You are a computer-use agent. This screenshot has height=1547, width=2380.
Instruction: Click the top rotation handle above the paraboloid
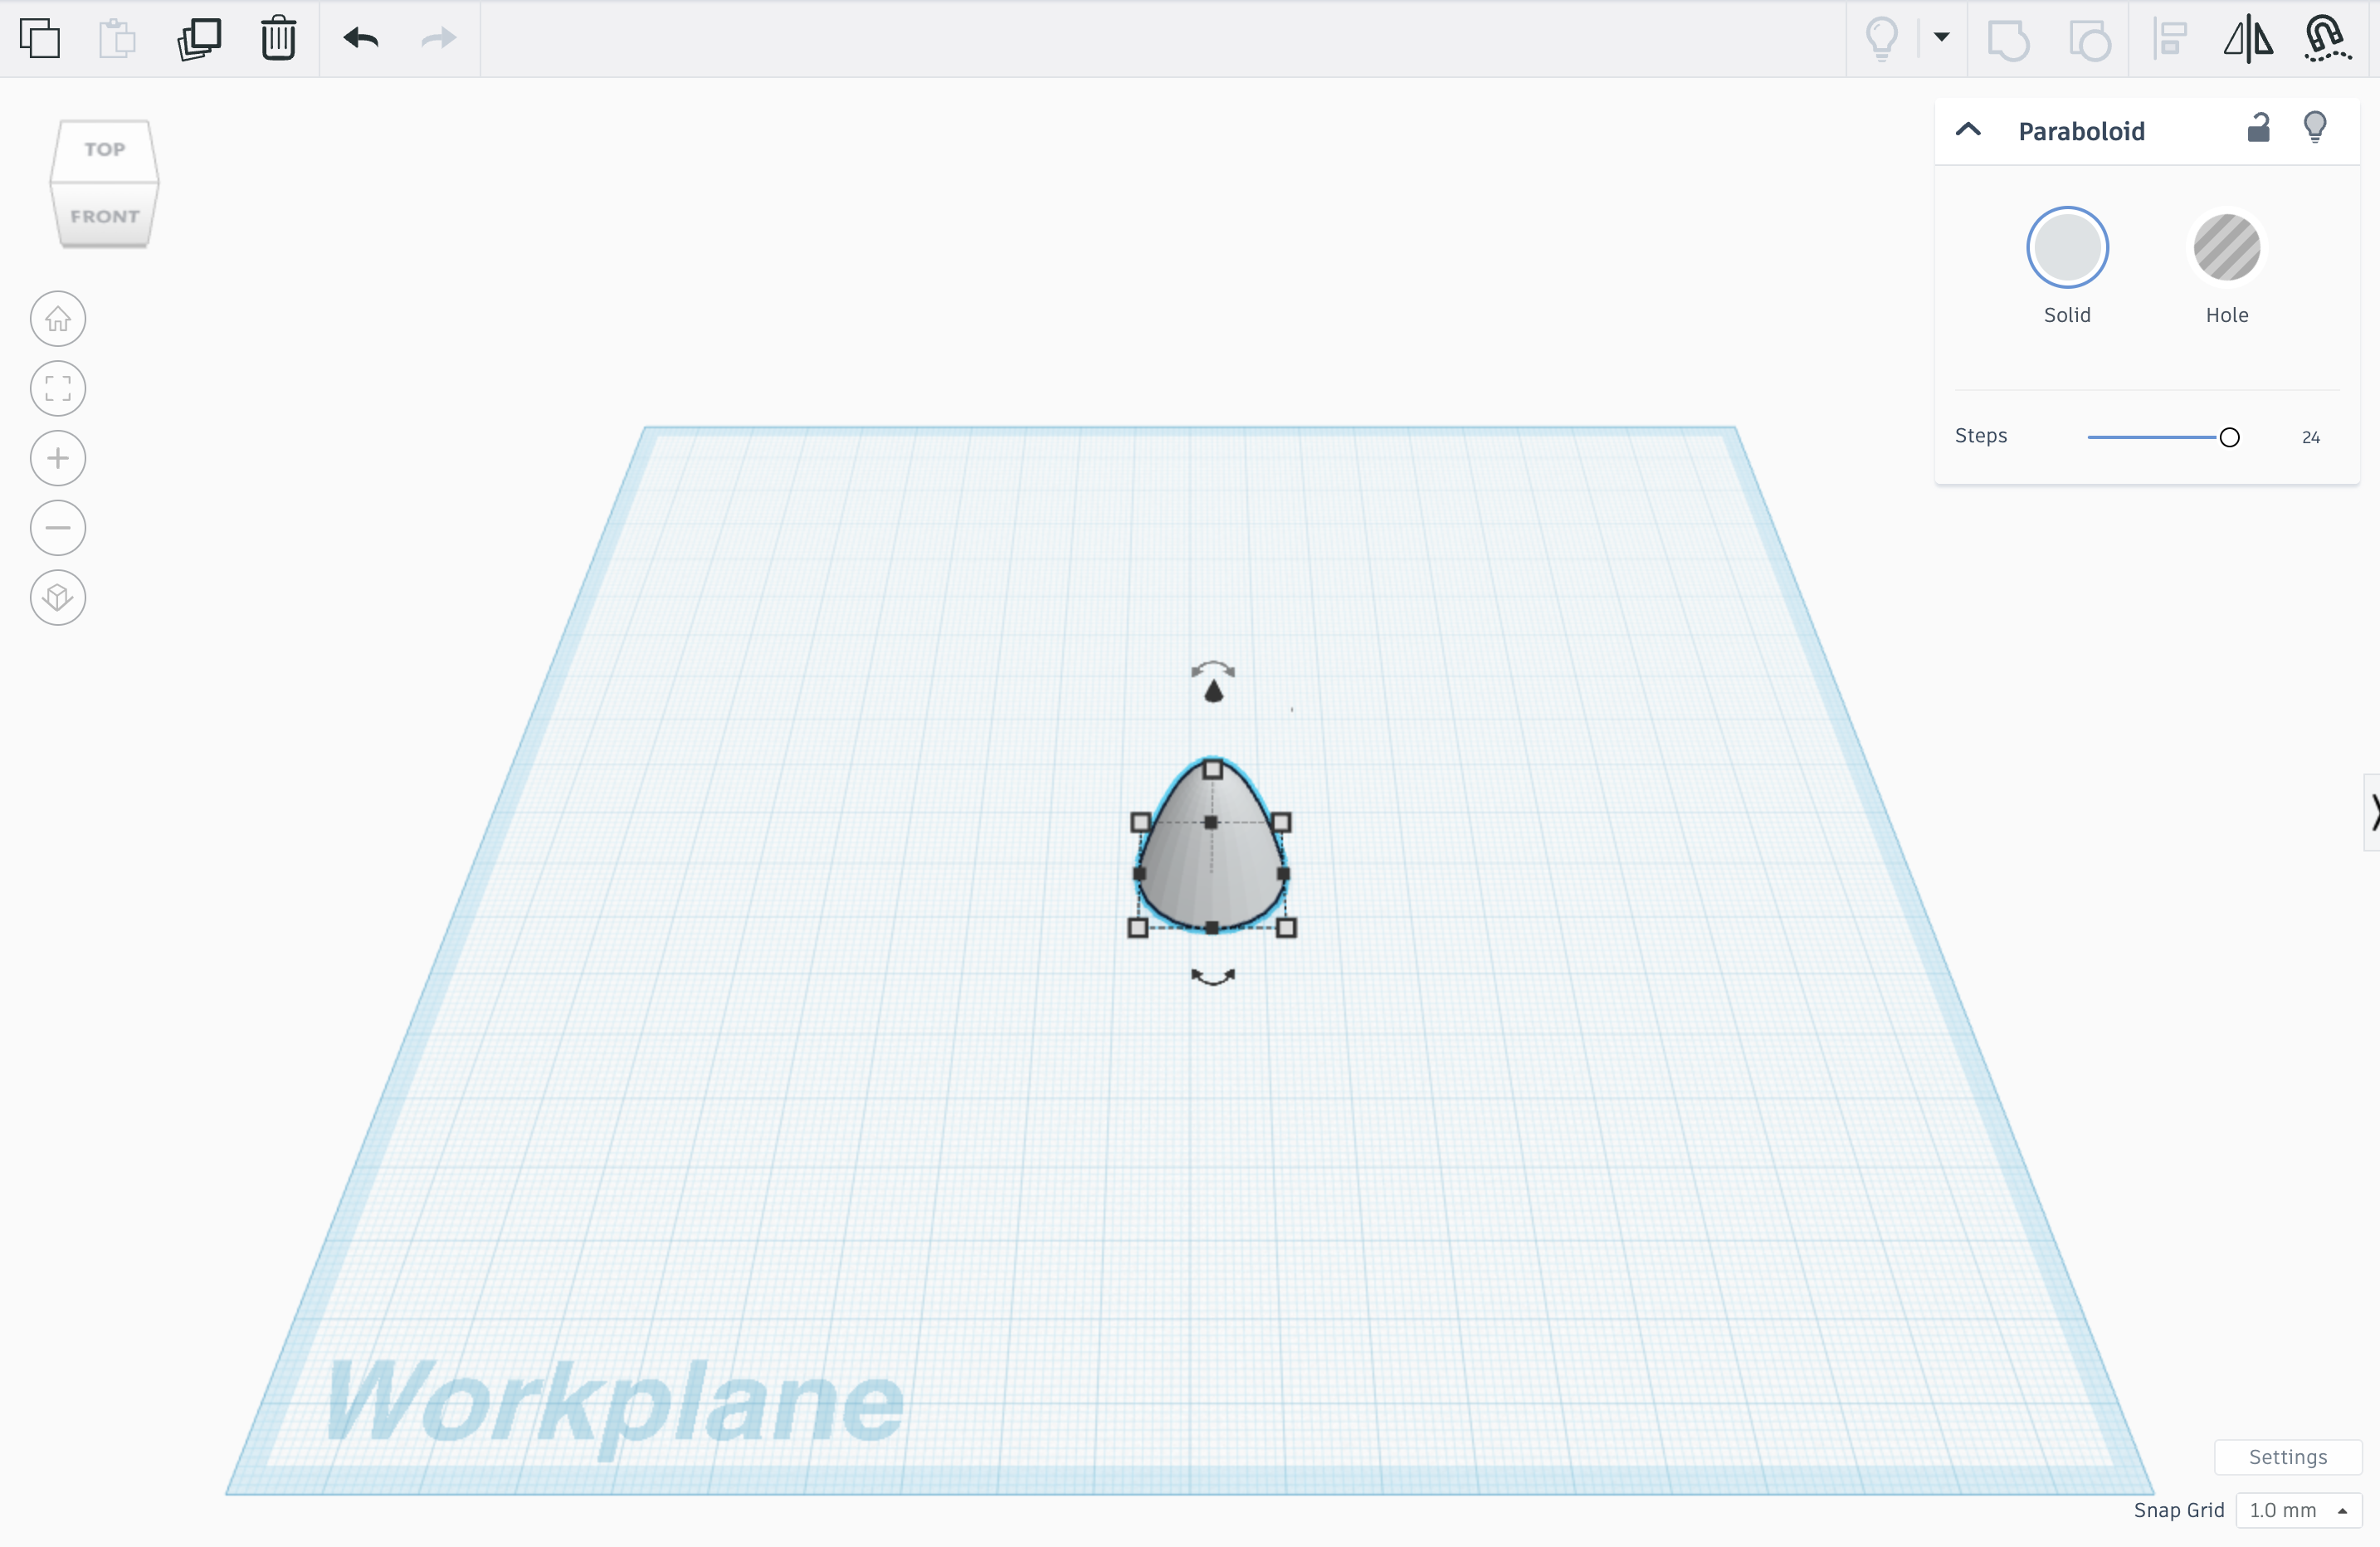pos(1213,669)
